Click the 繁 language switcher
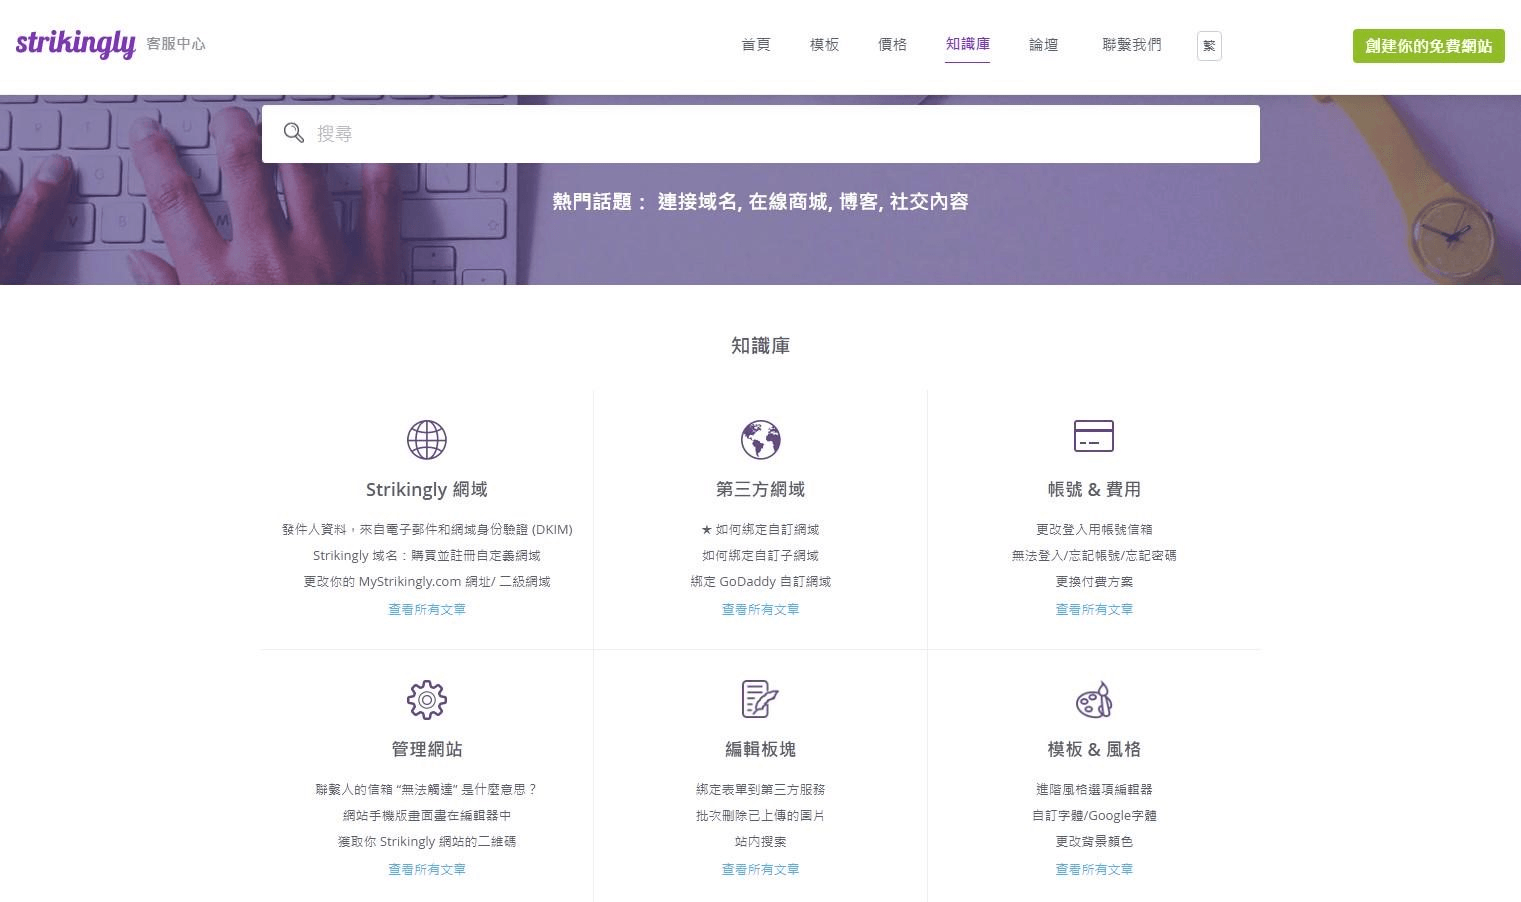The image size is (1521, 902). click(x=1208, y=45)
